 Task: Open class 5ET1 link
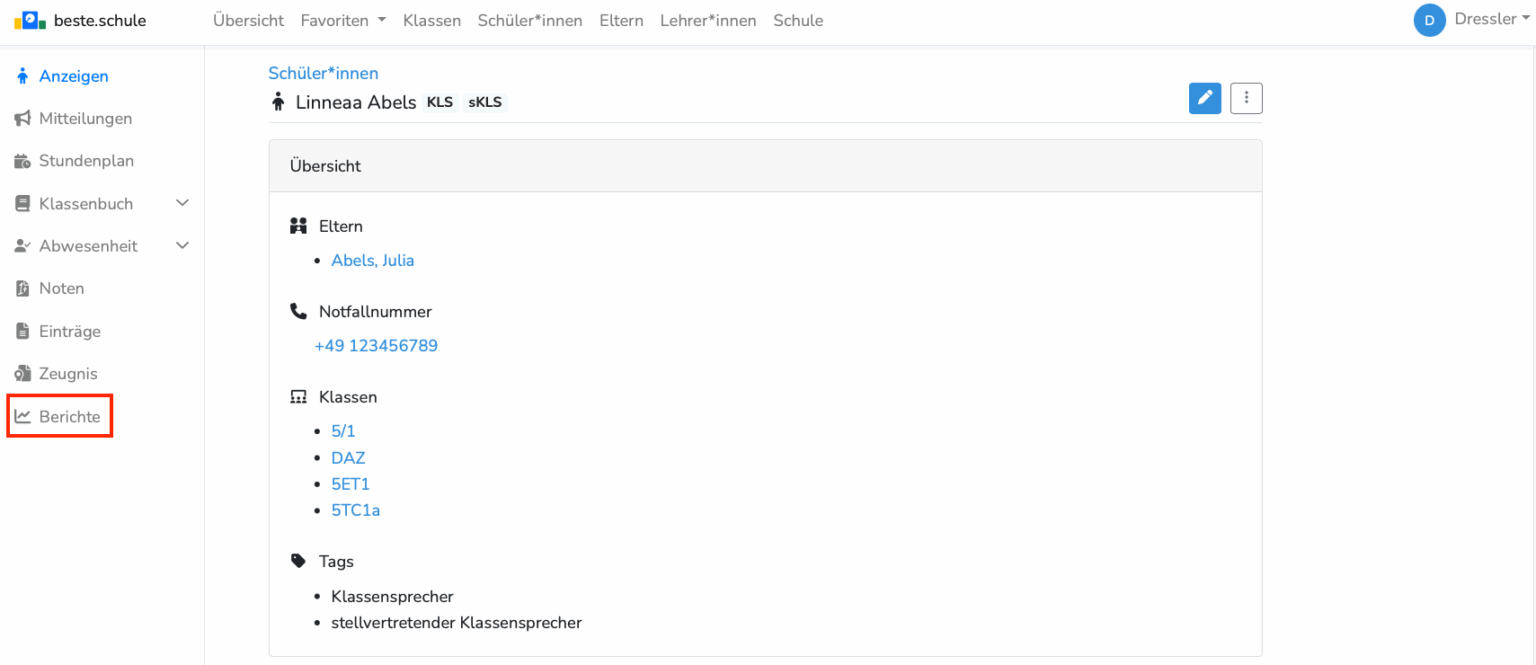(x=350, y=484)
